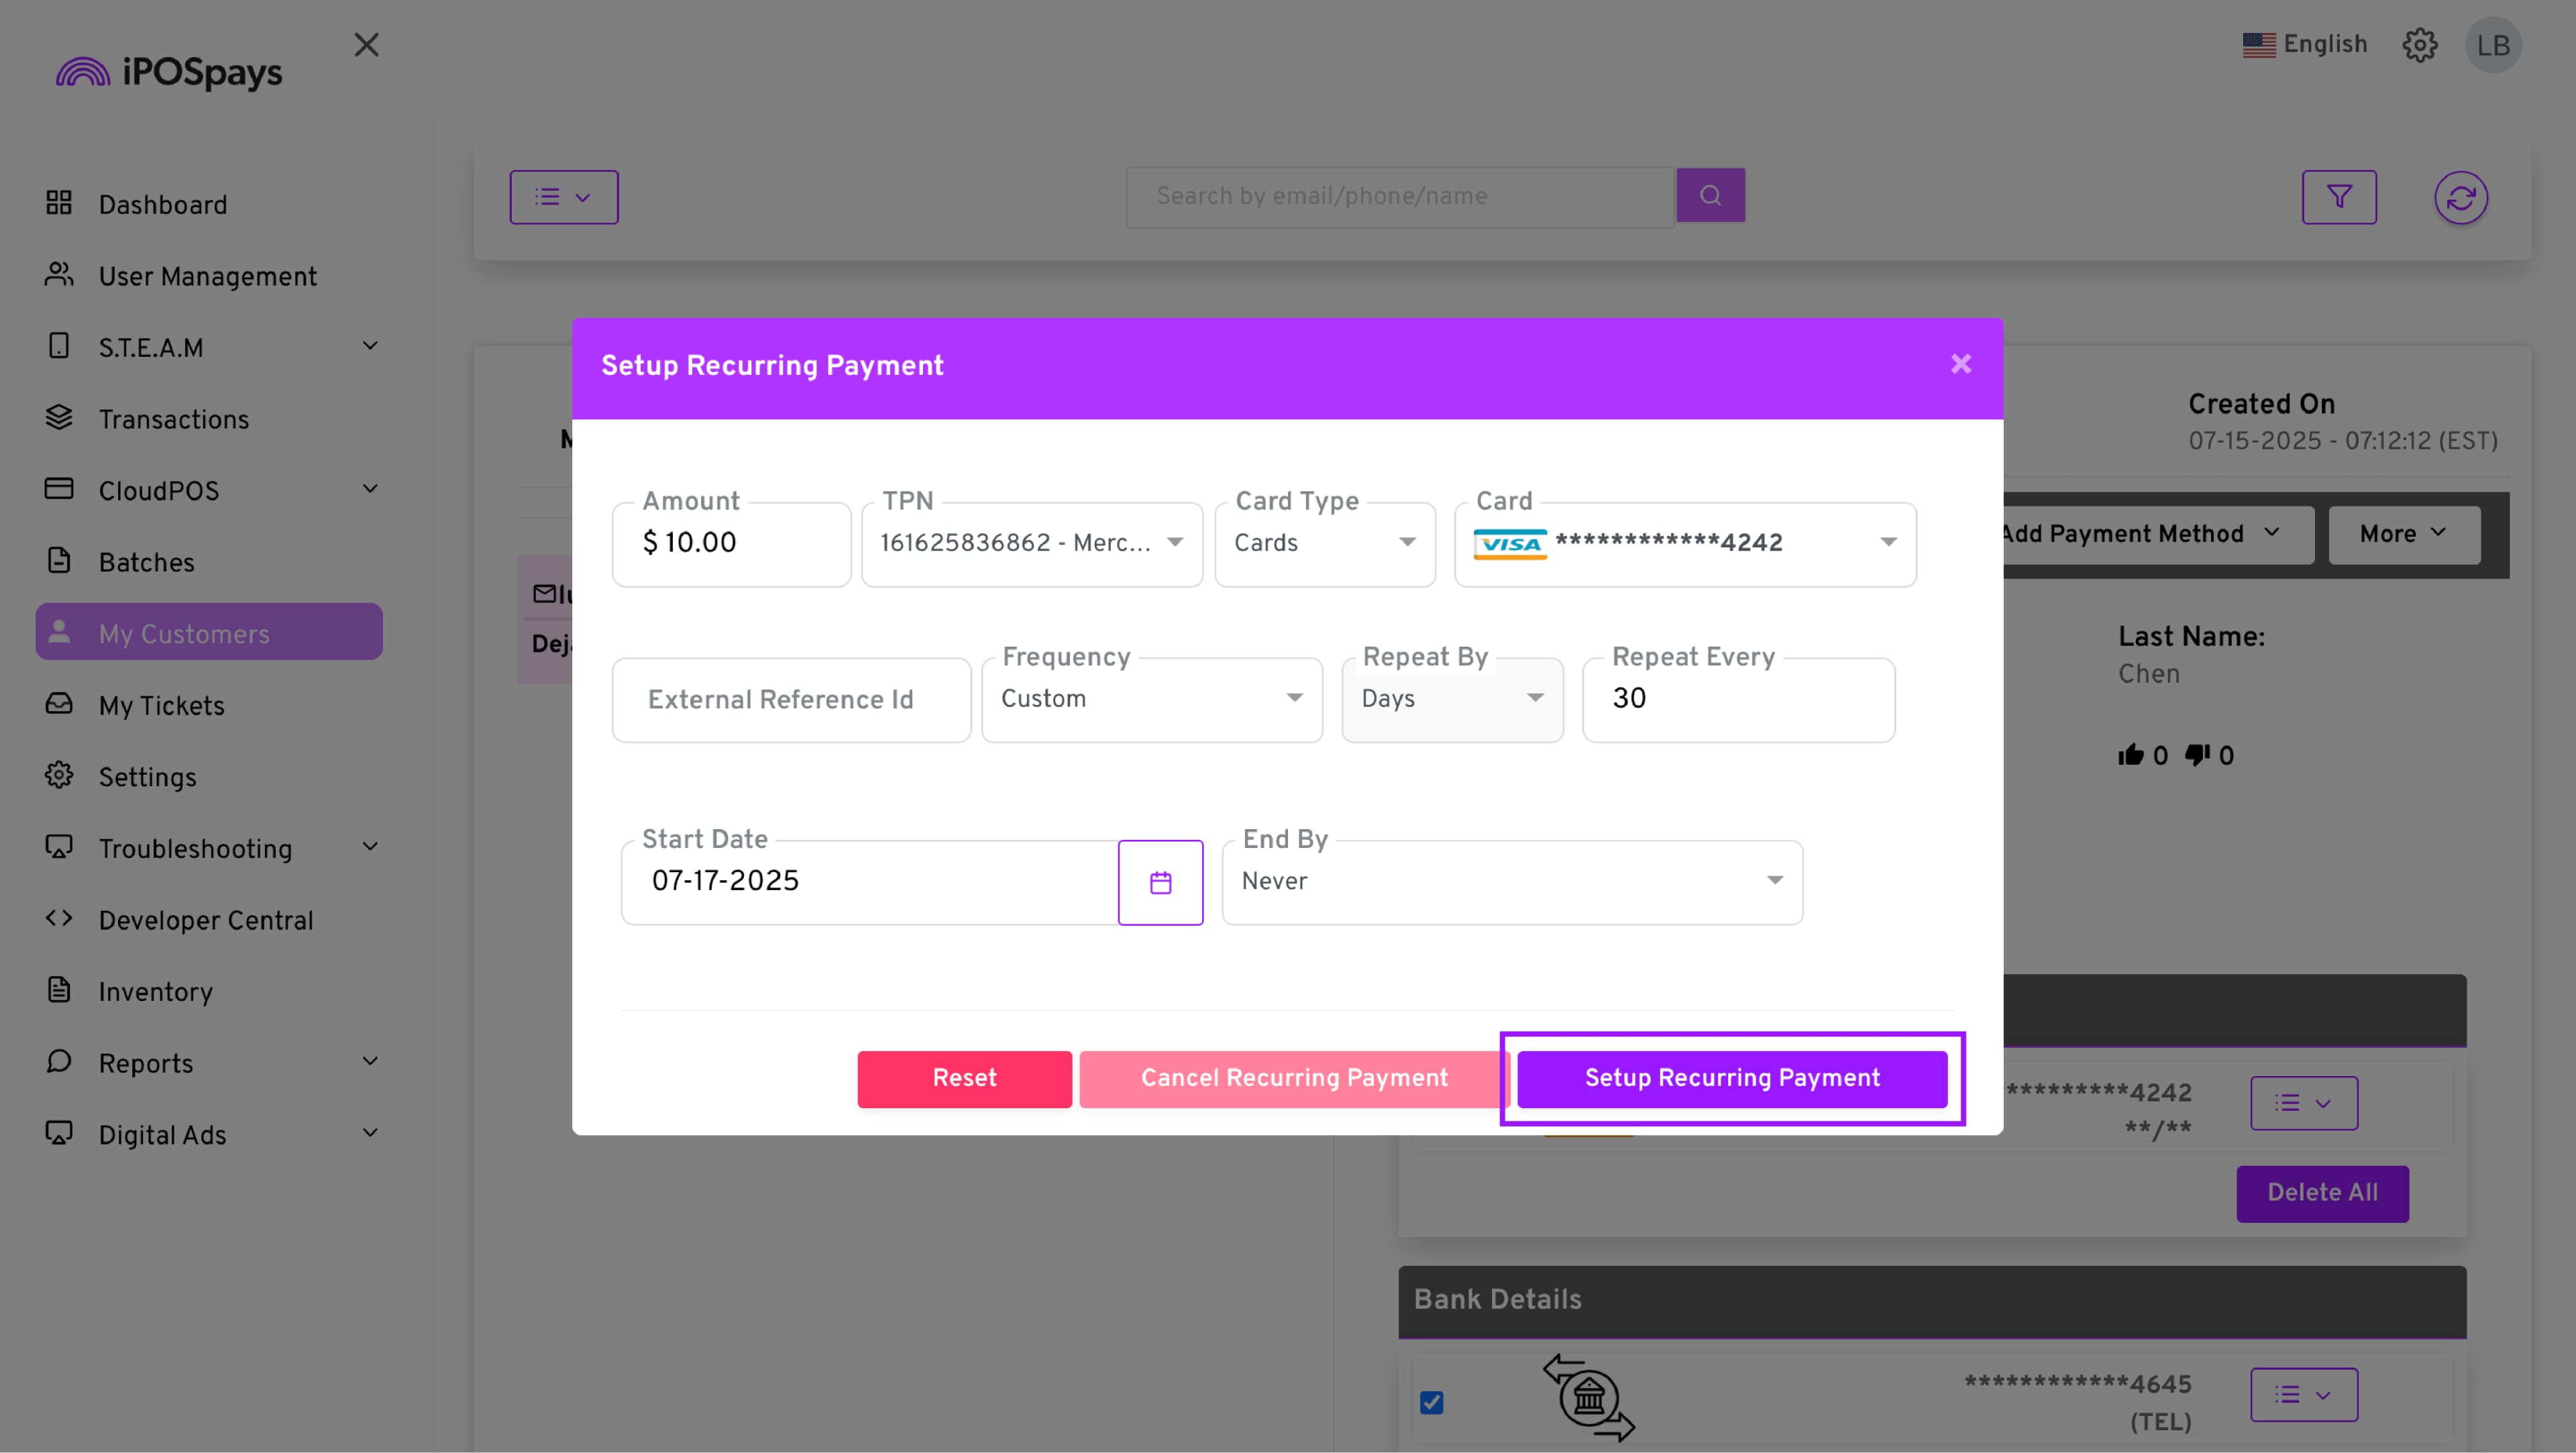Go to Transactions in the sidebar
The height and width of the screenshot is (1453, 2576).
[x=173, y=419]
